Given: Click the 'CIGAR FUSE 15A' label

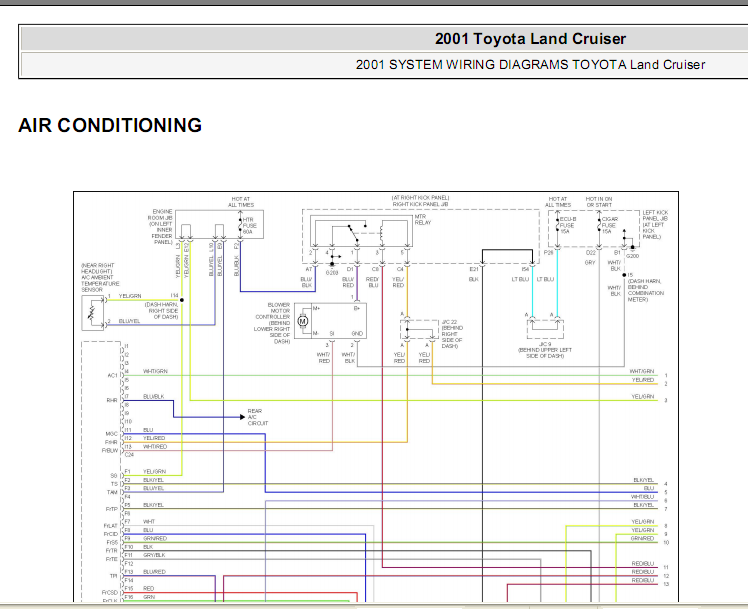Looking at the screenshot, I should [610, 225].
